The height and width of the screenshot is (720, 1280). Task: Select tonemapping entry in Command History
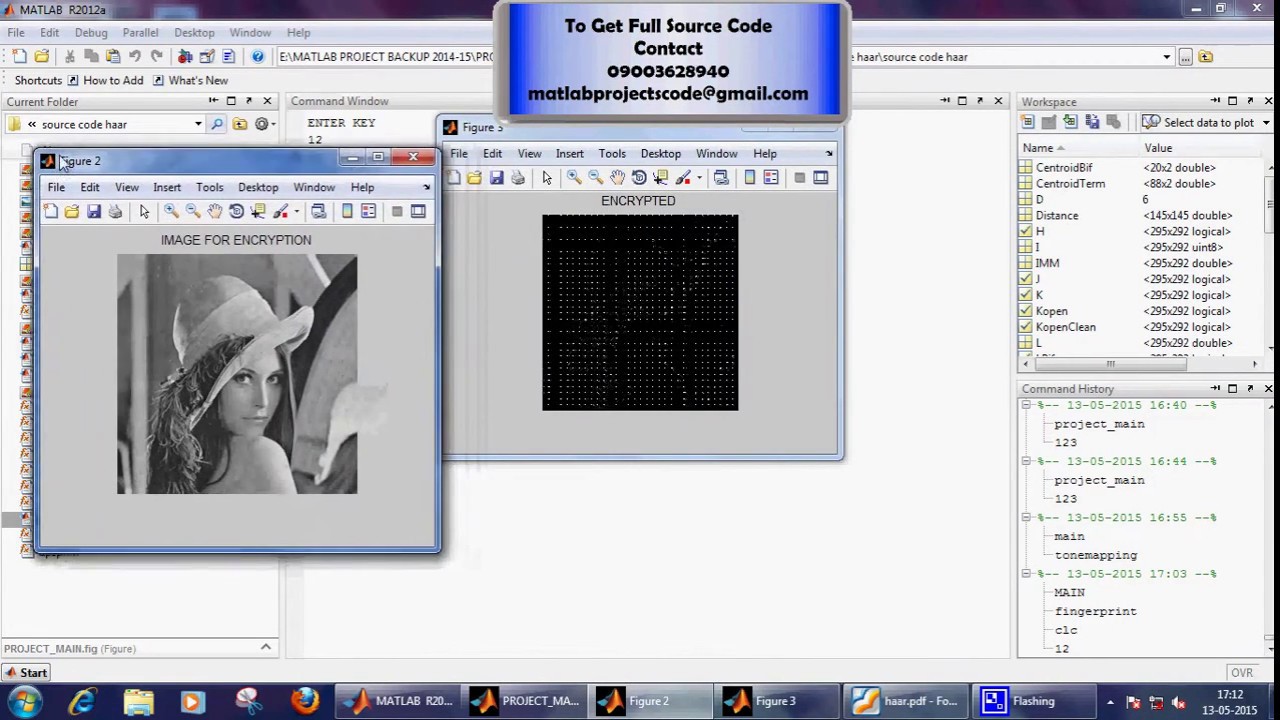pos(1095,555)
